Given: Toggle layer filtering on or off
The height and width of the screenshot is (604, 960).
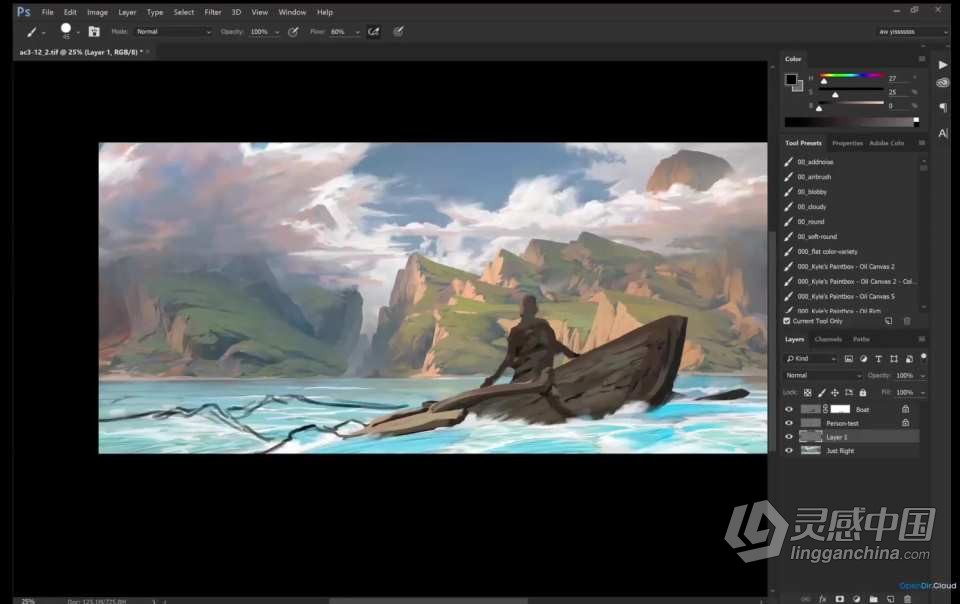Looking at the screenshot, I should coord(923,357).
